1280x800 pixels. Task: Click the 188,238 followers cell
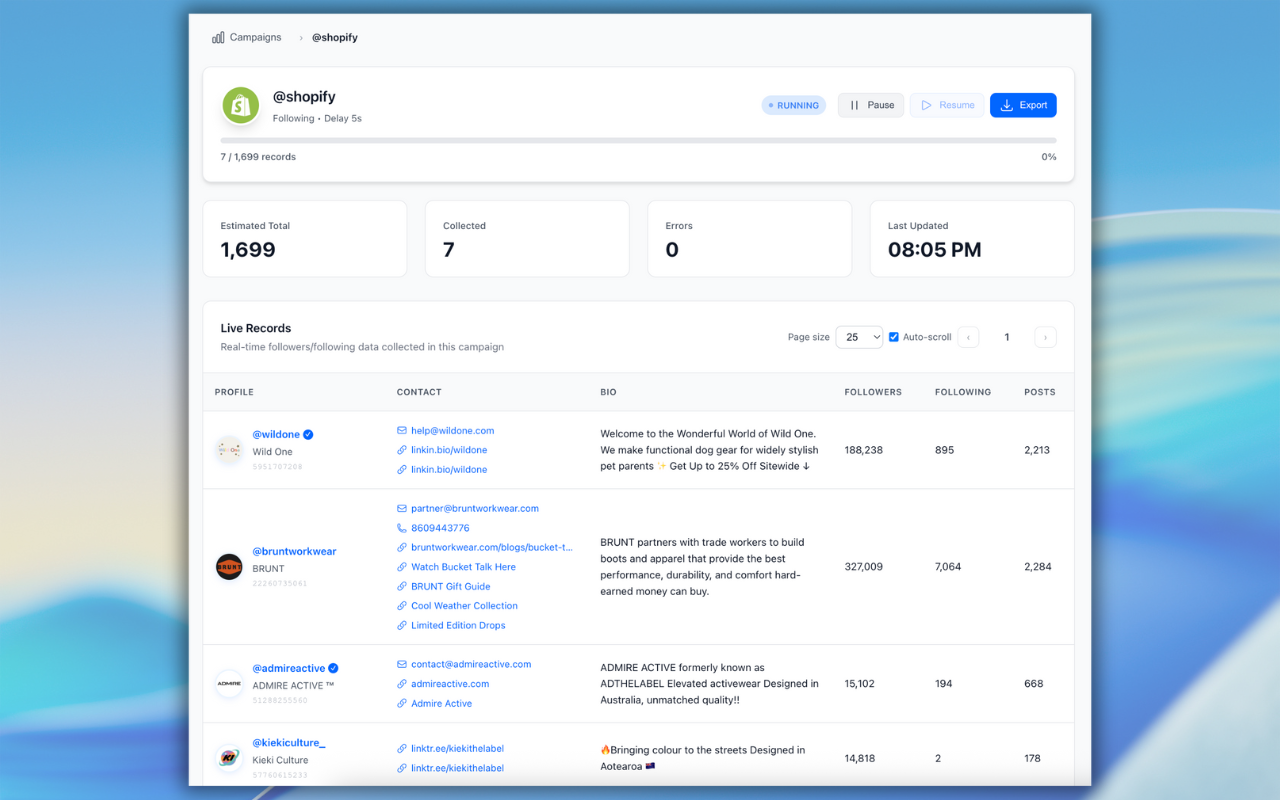click(864, 450)
